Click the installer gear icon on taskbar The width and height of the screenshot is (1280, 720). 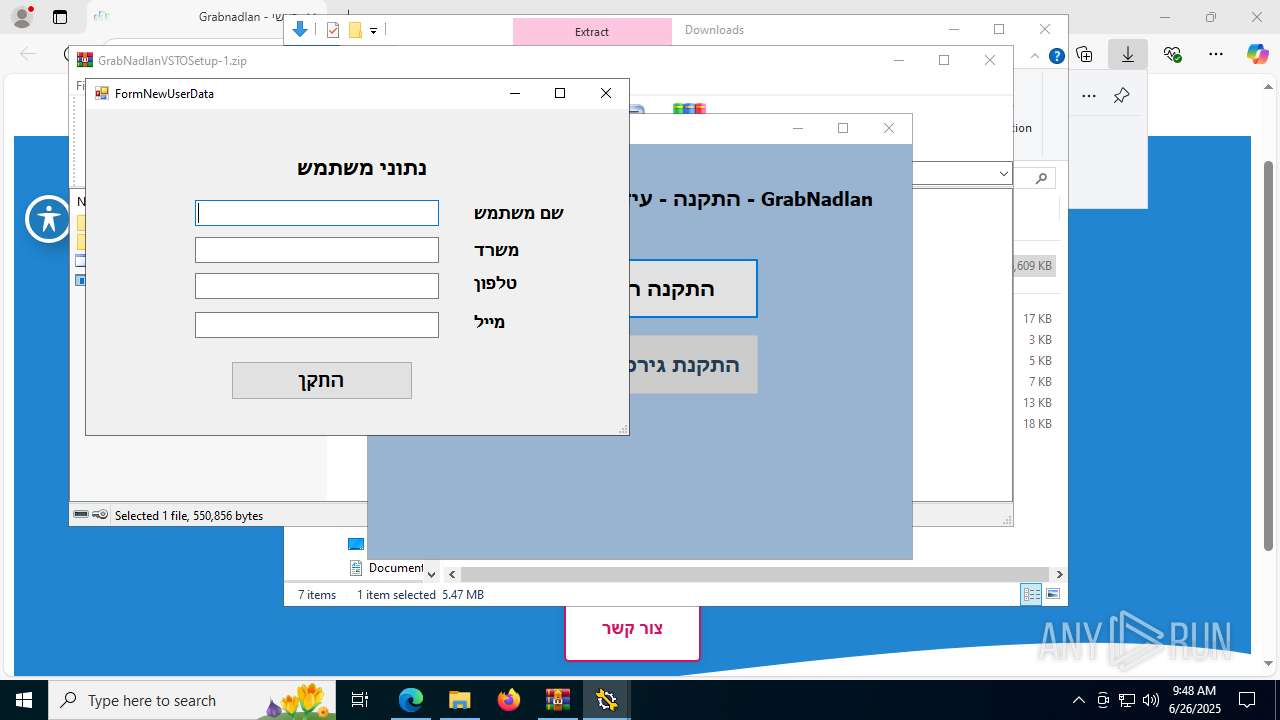click(606, 700)
